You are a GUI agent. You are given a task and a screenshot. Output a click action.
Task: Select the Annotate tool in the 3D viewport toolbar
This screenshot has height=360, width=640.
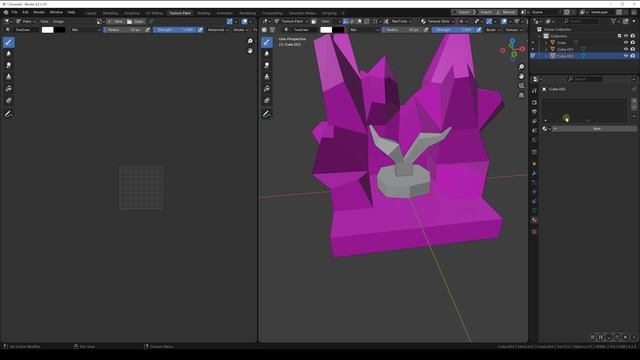point(267,114)
